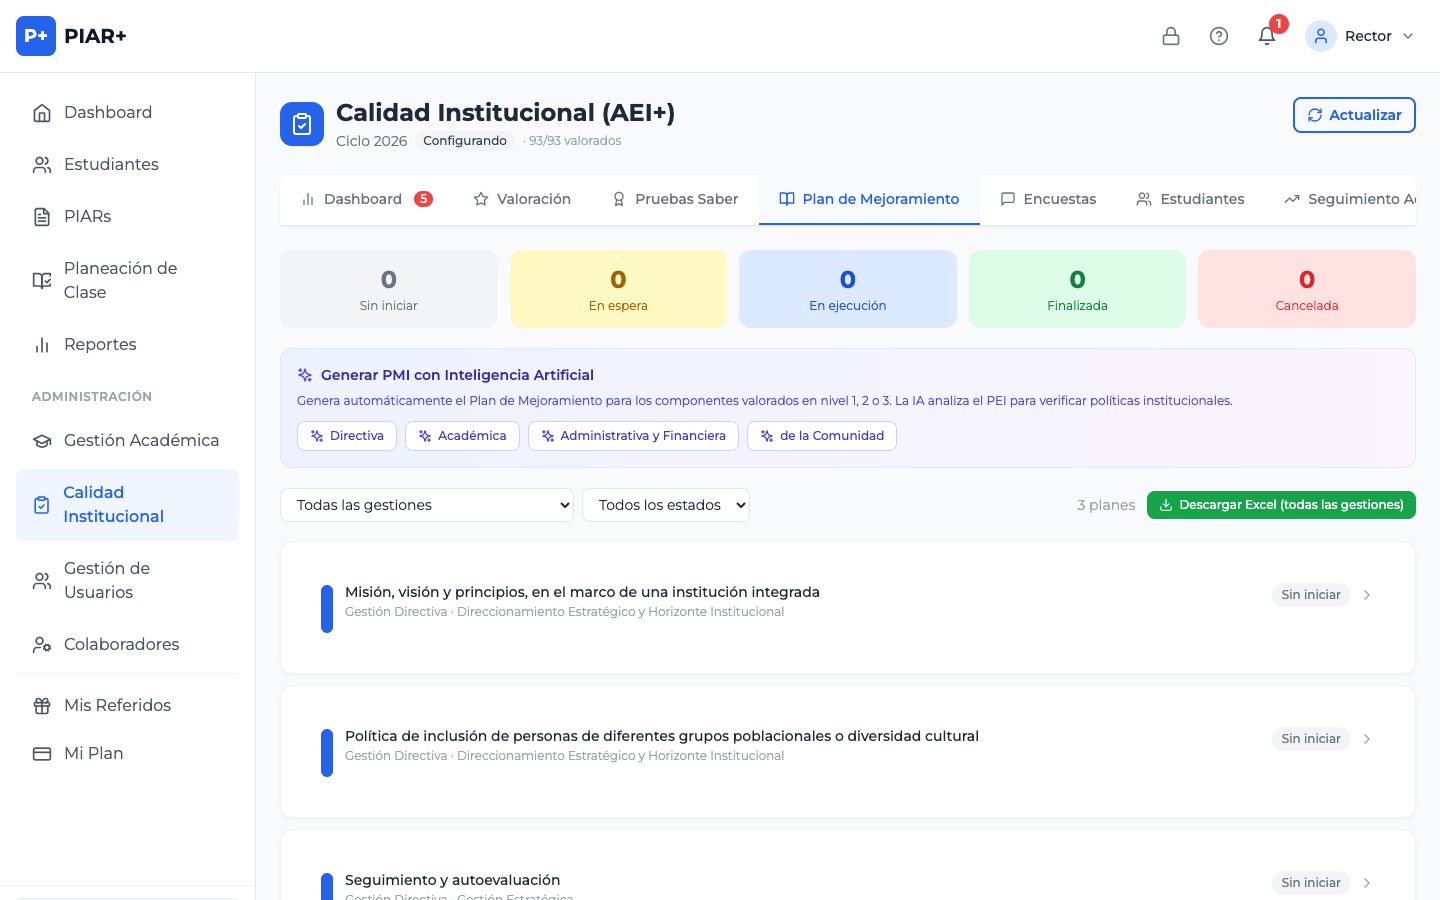
Task: Click the Actualizar button
Action: (x=1354, y=115)
